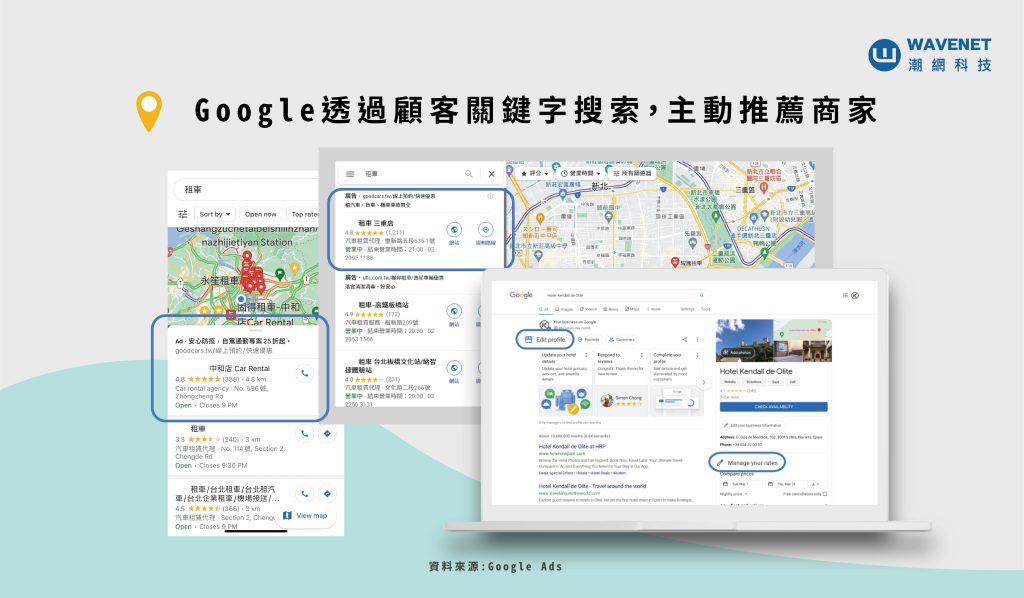Open the Sort by dropdown

pos(216,214)
